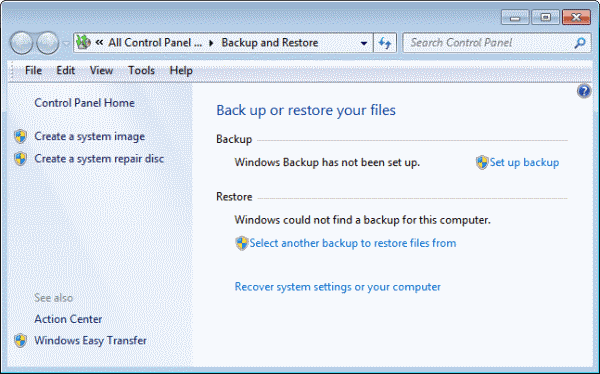The height and width of the screenshot is (374, 600).
Task: Click Create a system image link
Action: [x=90, y=136]
